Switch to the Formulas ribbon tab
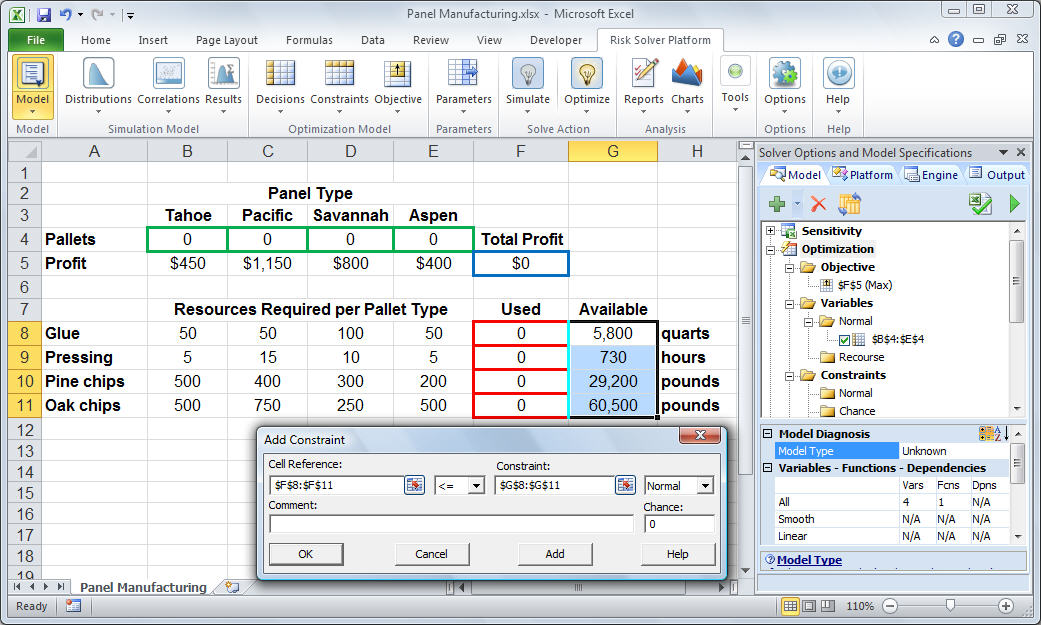The image size is (1041, 625). click(x=309, y=40)
